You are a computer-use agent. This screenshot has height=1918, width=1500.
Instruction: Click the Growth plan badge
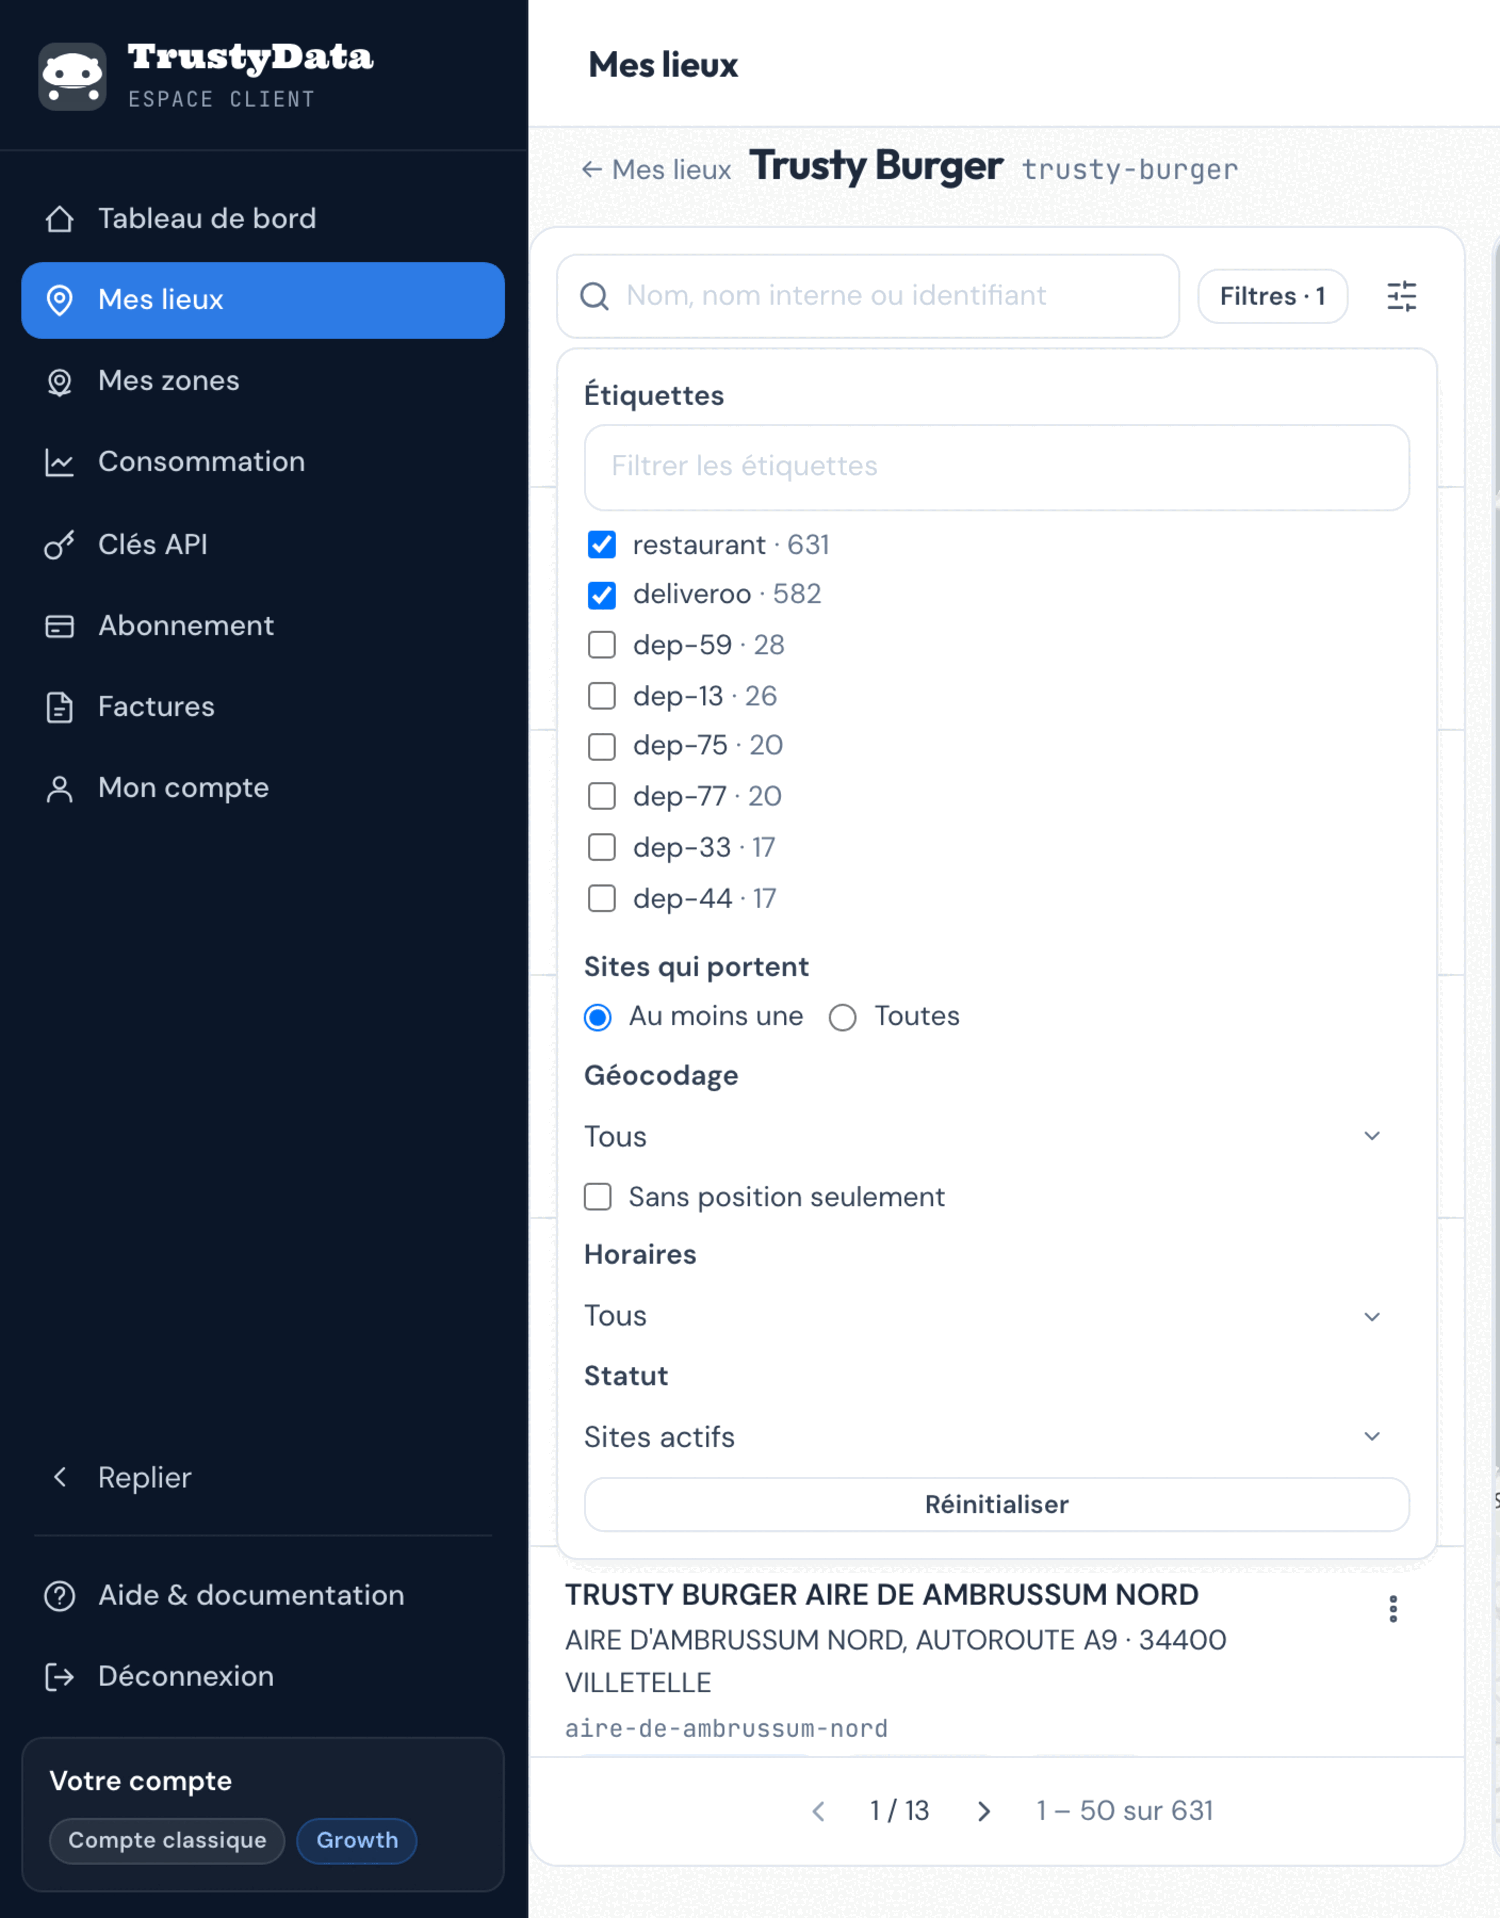(x=357, y=1840)
